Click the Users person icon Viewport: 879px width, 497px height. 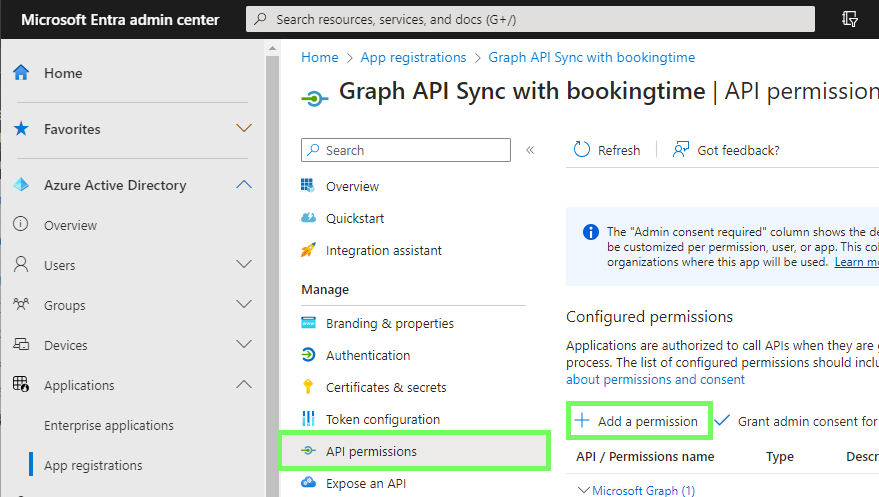pyautogui.click(x=21, y=264)
